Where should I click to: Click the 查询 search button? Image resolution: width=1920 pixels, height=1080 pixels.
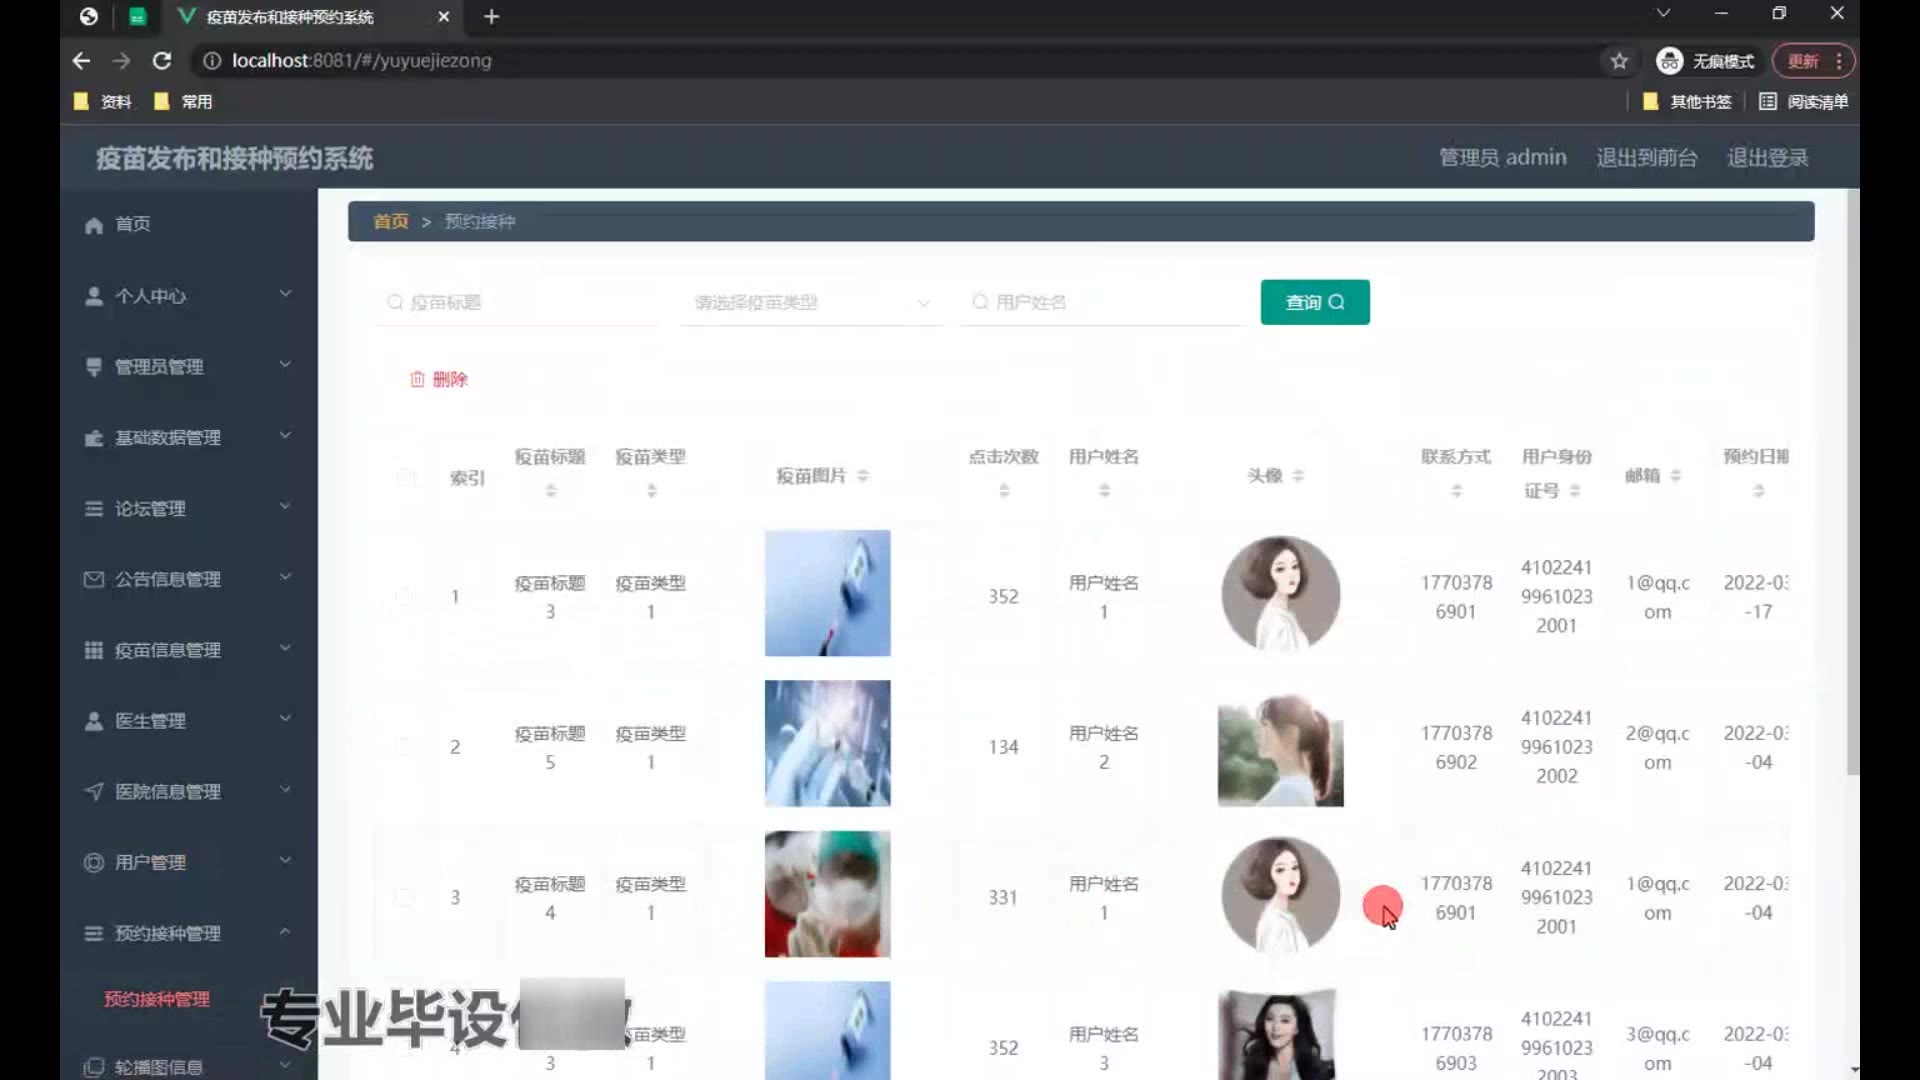pos(1315,302)
